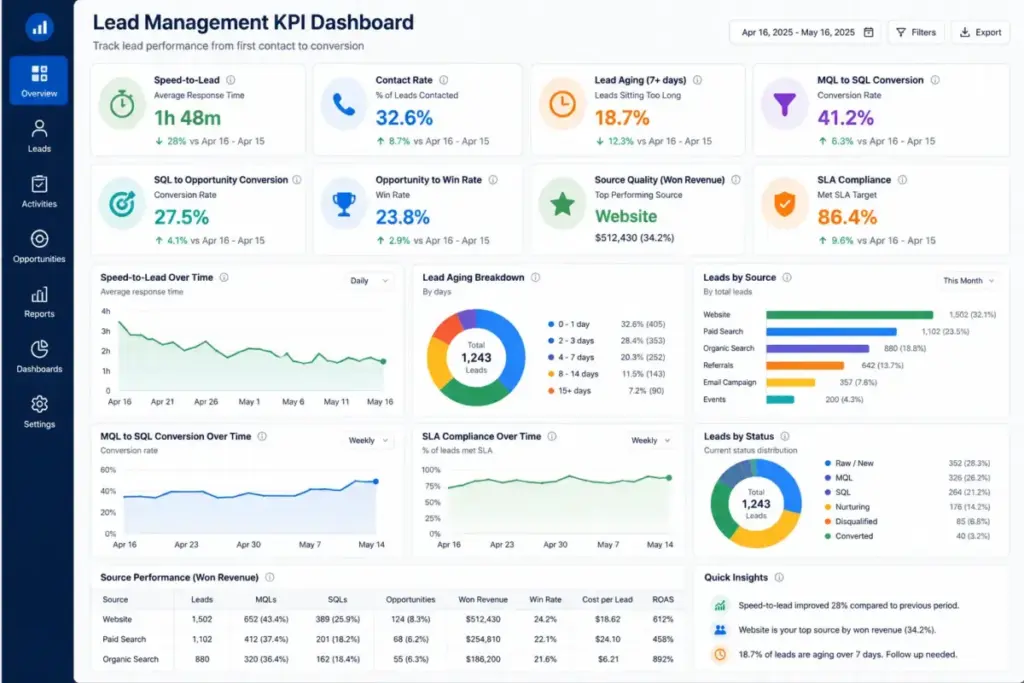Show info for MQL to SQL Conversion Over Time
1024x683 pixels.
[262, 436]
